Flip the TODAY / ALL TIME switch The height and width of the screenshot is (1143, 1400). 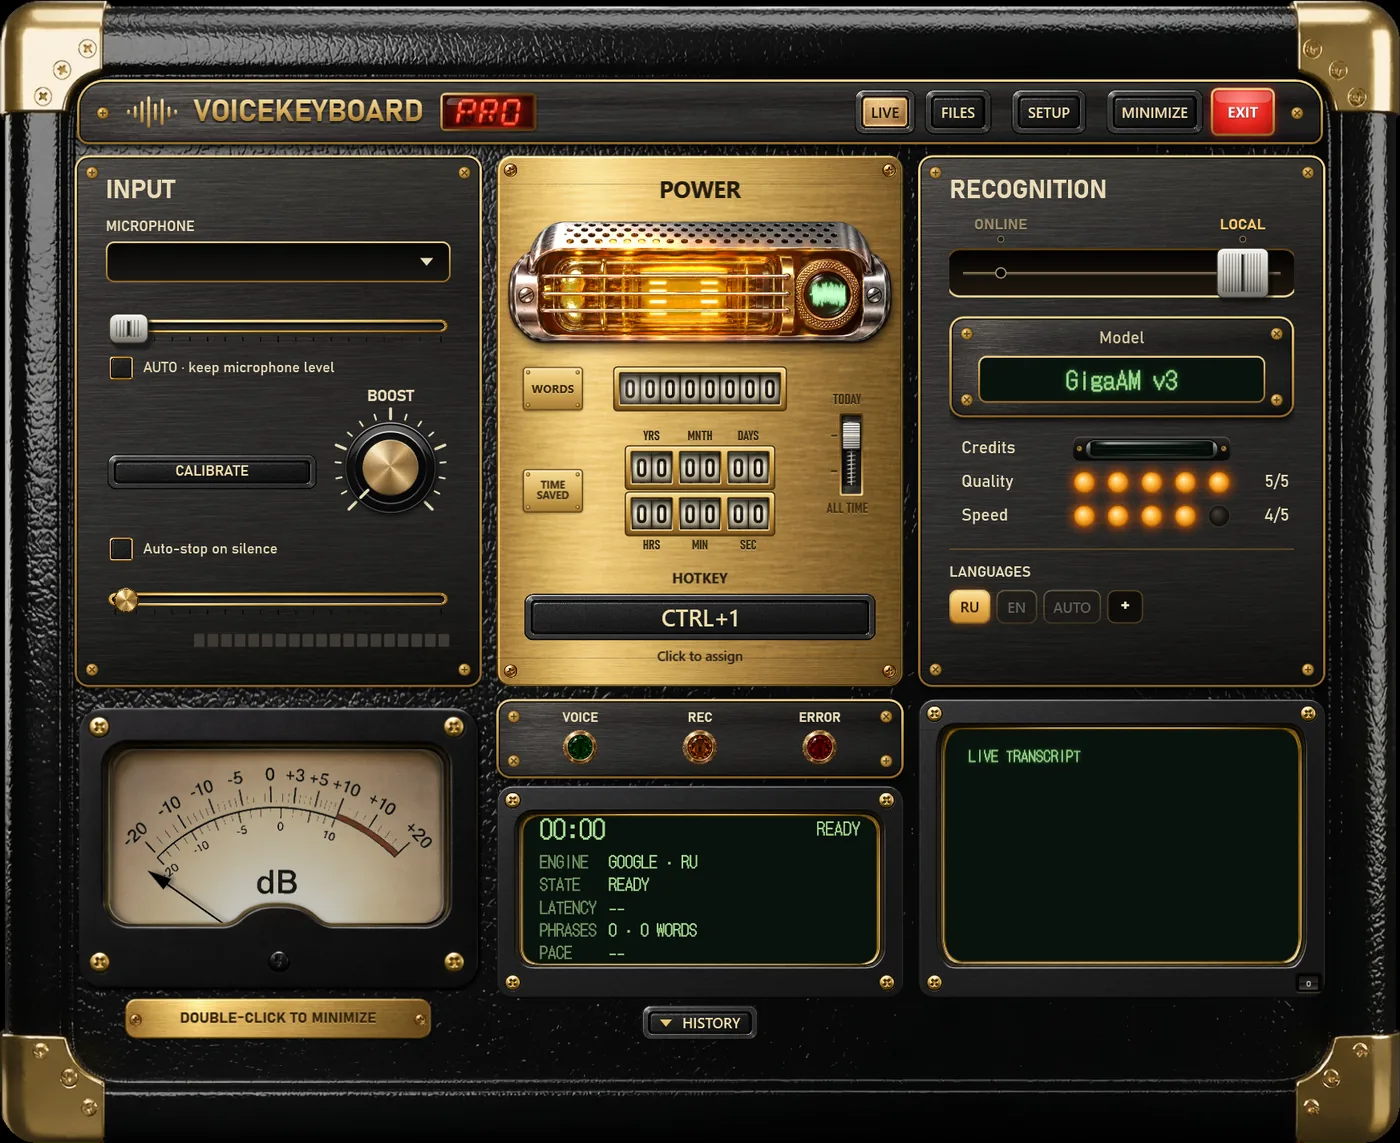click(x=850, y=455)
